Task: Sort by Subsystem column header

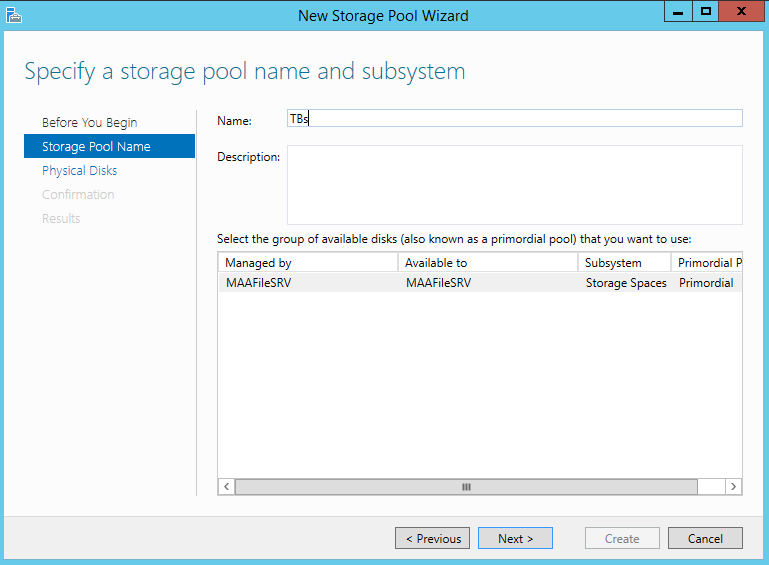Action: 624,262
